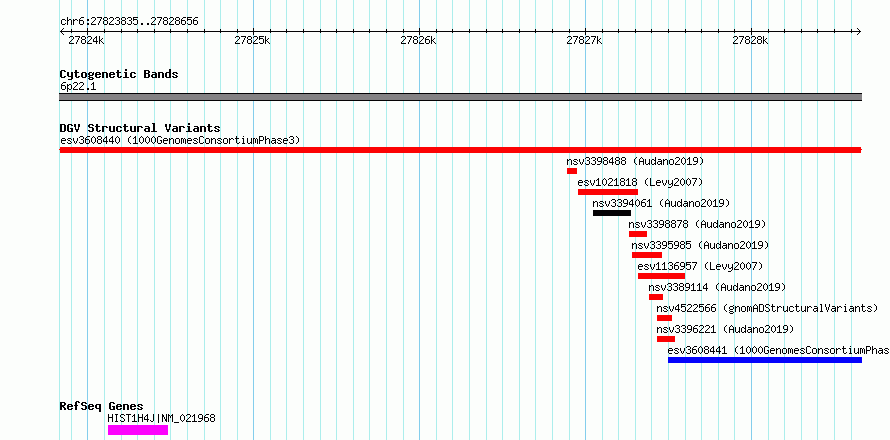Image resolution: width=890 pixels, height=440 pixels.
Task: Click the esv1021818 red variant bar
Action: coord(608,192)
